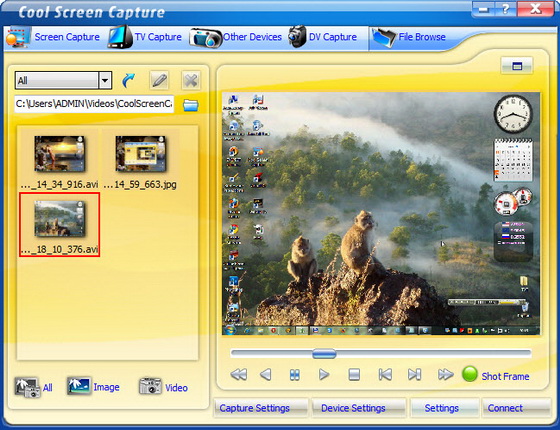Image resolution: width=560 pixels, height=430 pixels.
Task: Click the green Shot Frame button
Action: (496, 375)
